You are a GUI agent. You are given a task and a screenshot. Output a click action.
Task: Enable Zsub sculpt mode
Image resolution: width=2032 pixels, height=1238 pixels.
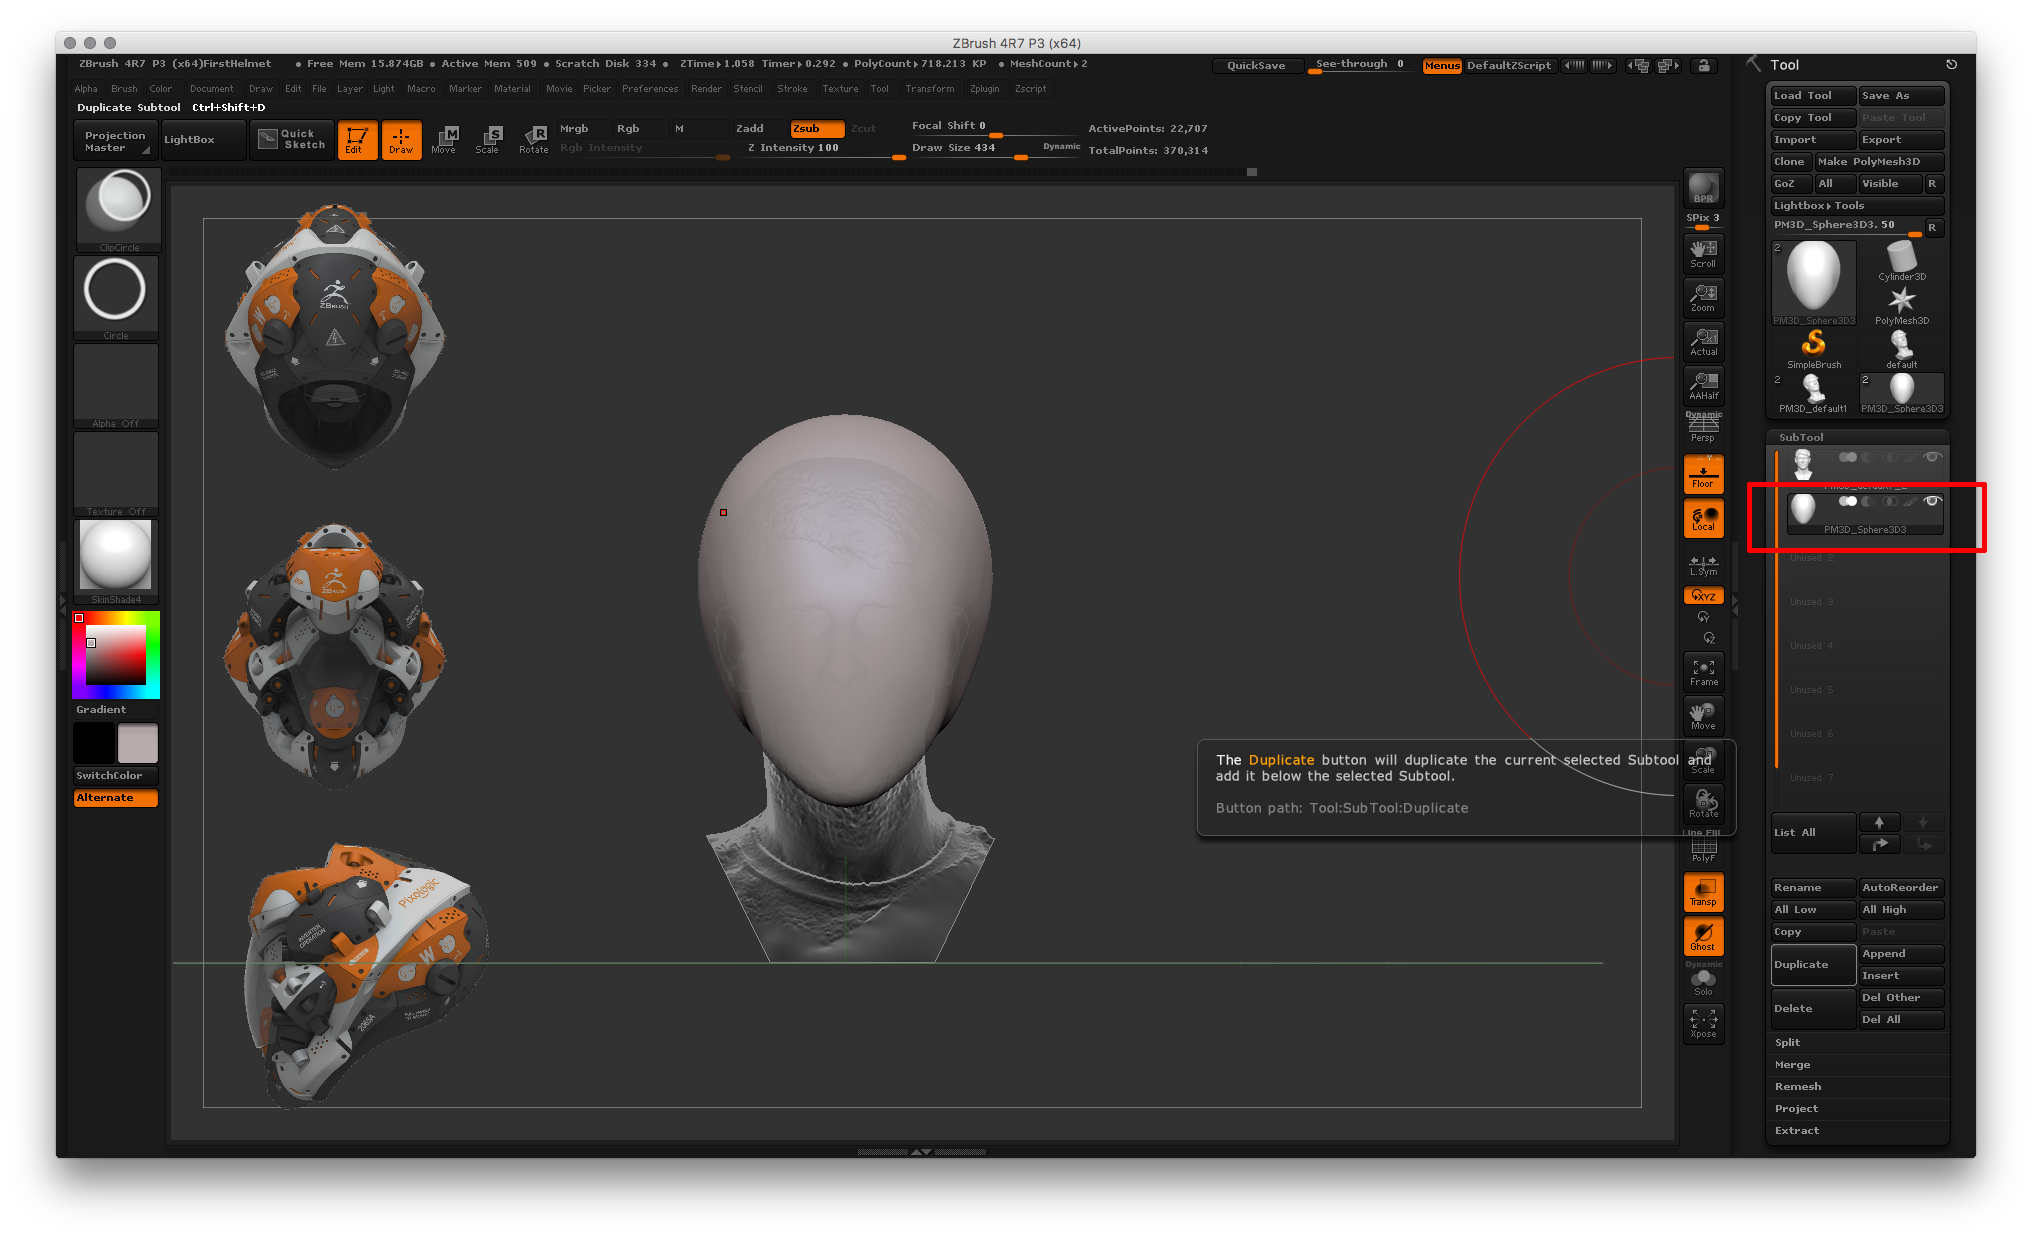pyautogui.click(x=817, y=128)
